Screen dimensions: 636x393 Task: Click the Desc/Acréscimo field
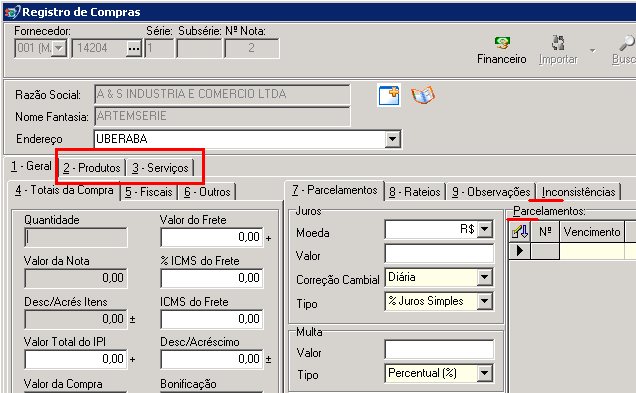(x=212, y=359)
